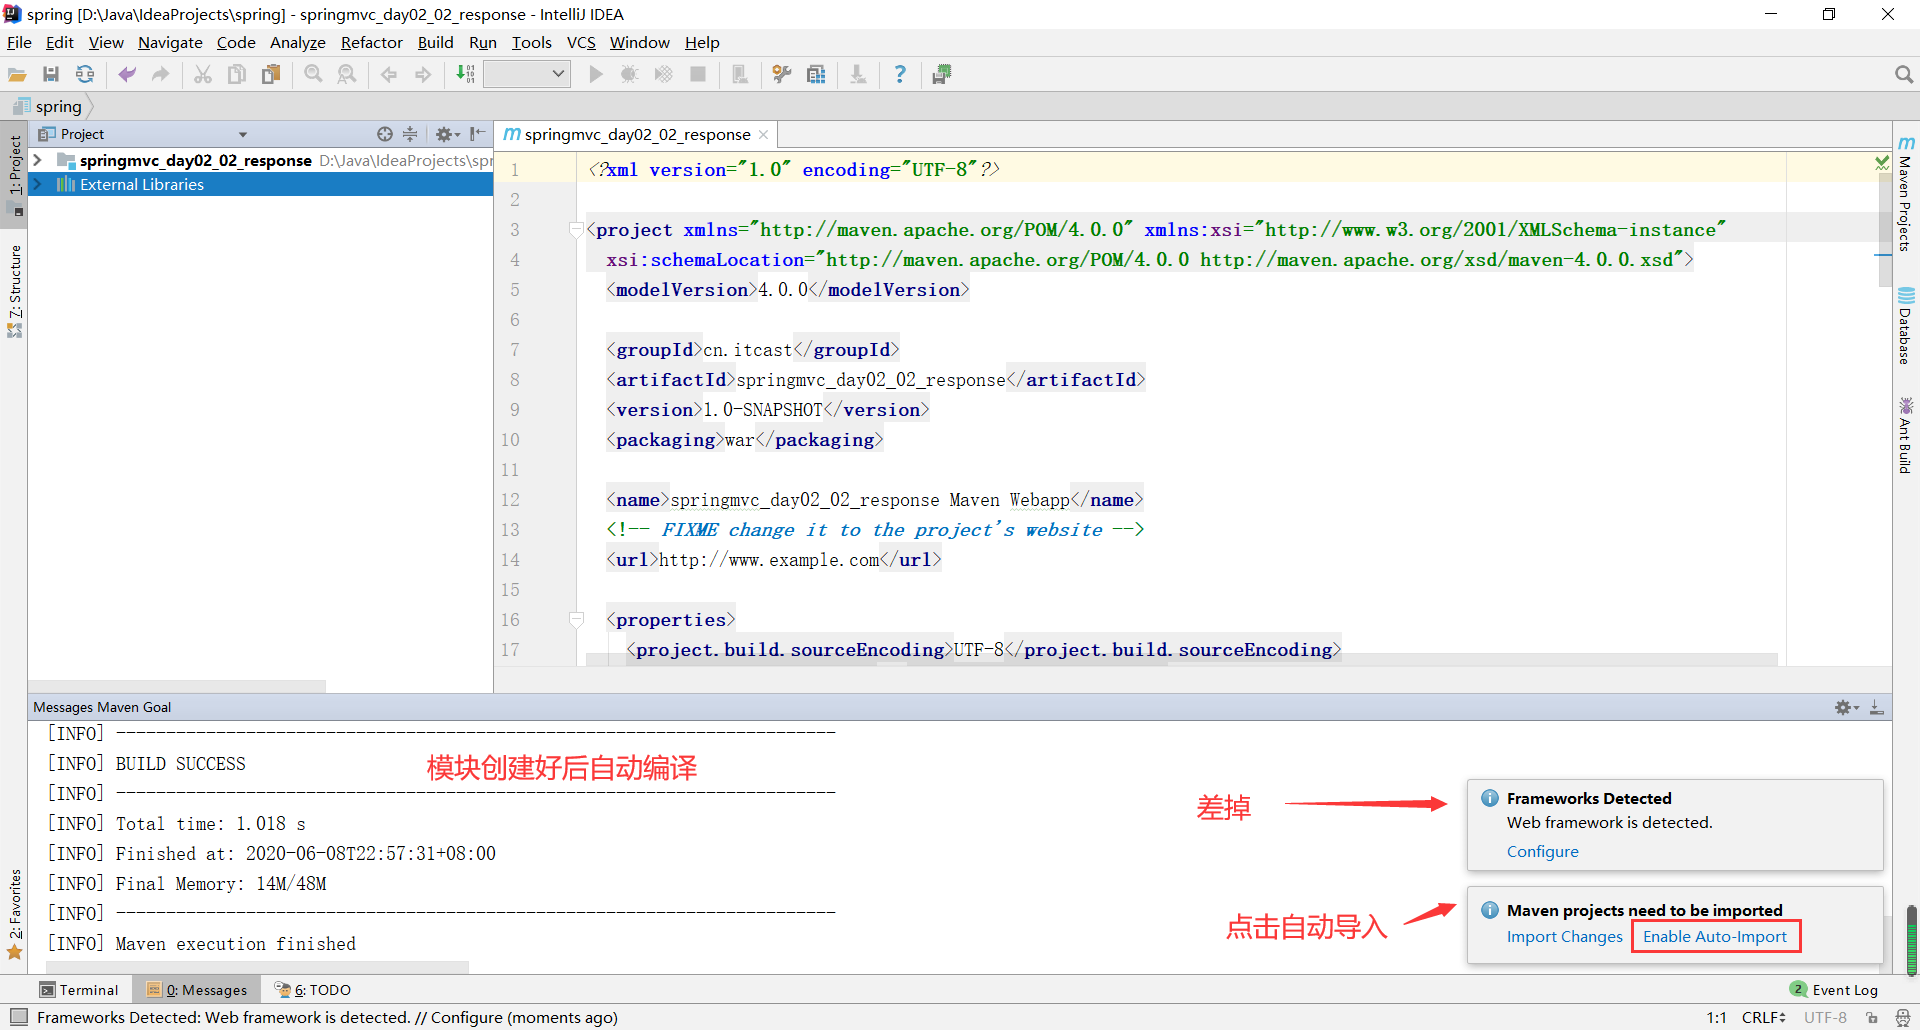The image size is (1920, 1030).
Task: Open the run configuration dropdown
Action: click(x=527, y=74)
